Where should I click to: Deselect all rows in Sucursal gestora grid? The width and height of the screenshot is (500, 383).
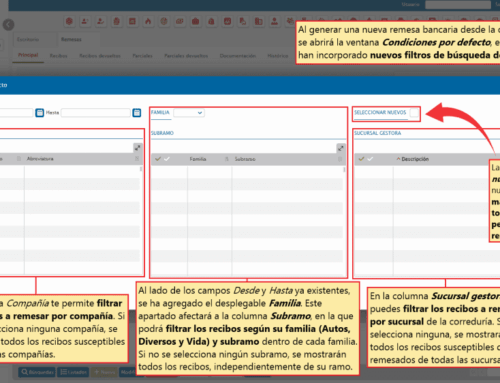coord(370,159)
